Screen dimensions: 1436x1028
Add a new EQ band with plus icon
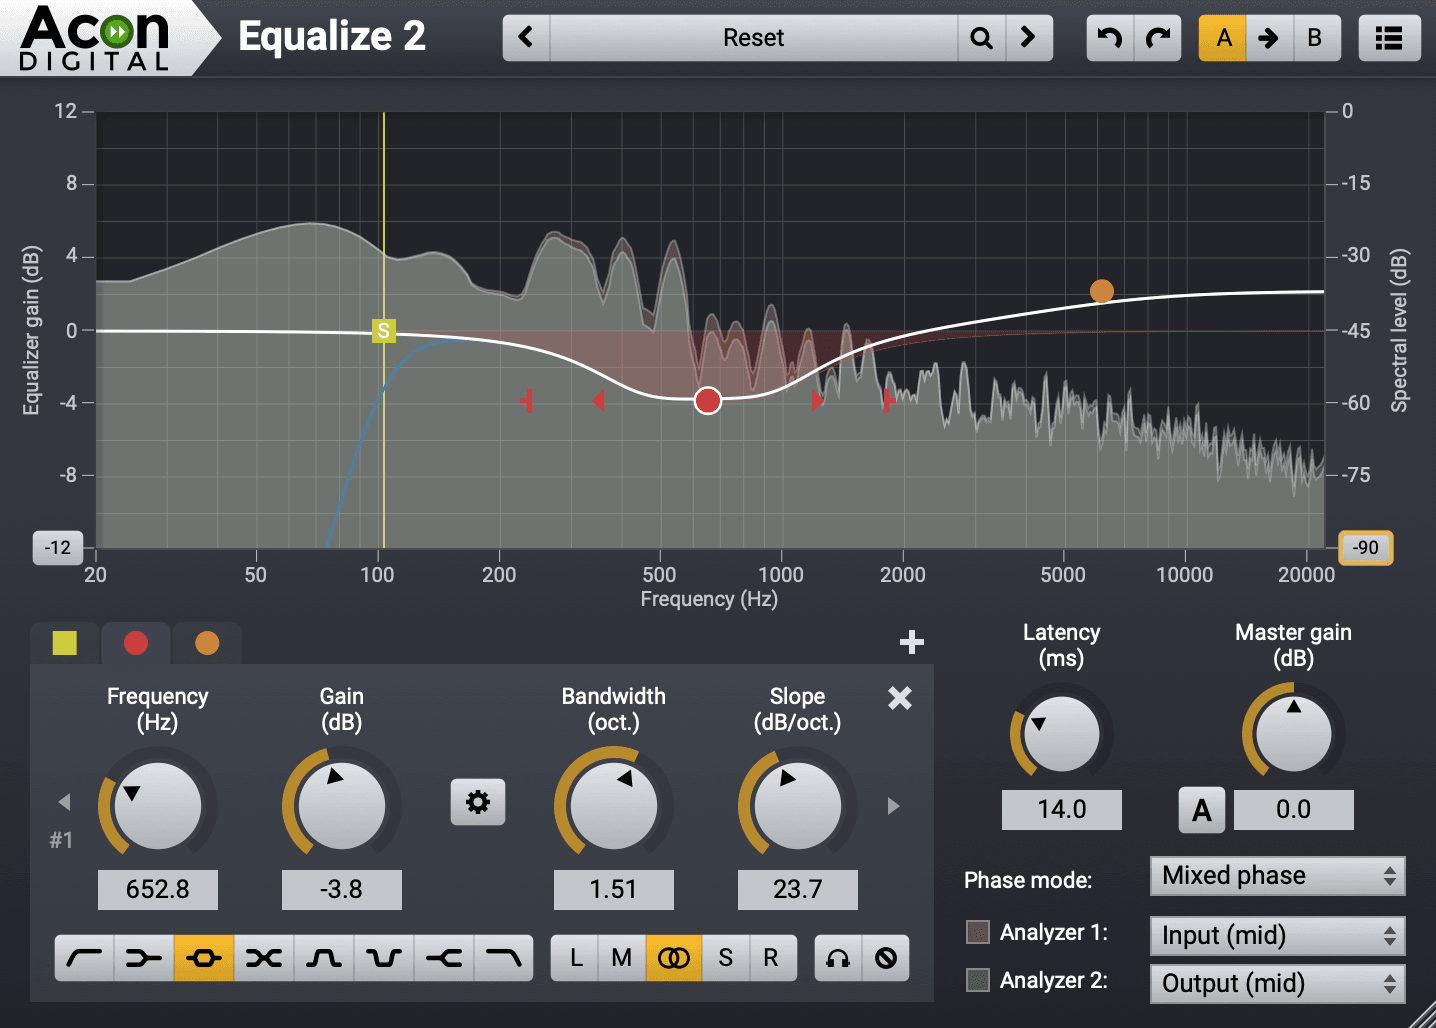[x=911, y=643]
